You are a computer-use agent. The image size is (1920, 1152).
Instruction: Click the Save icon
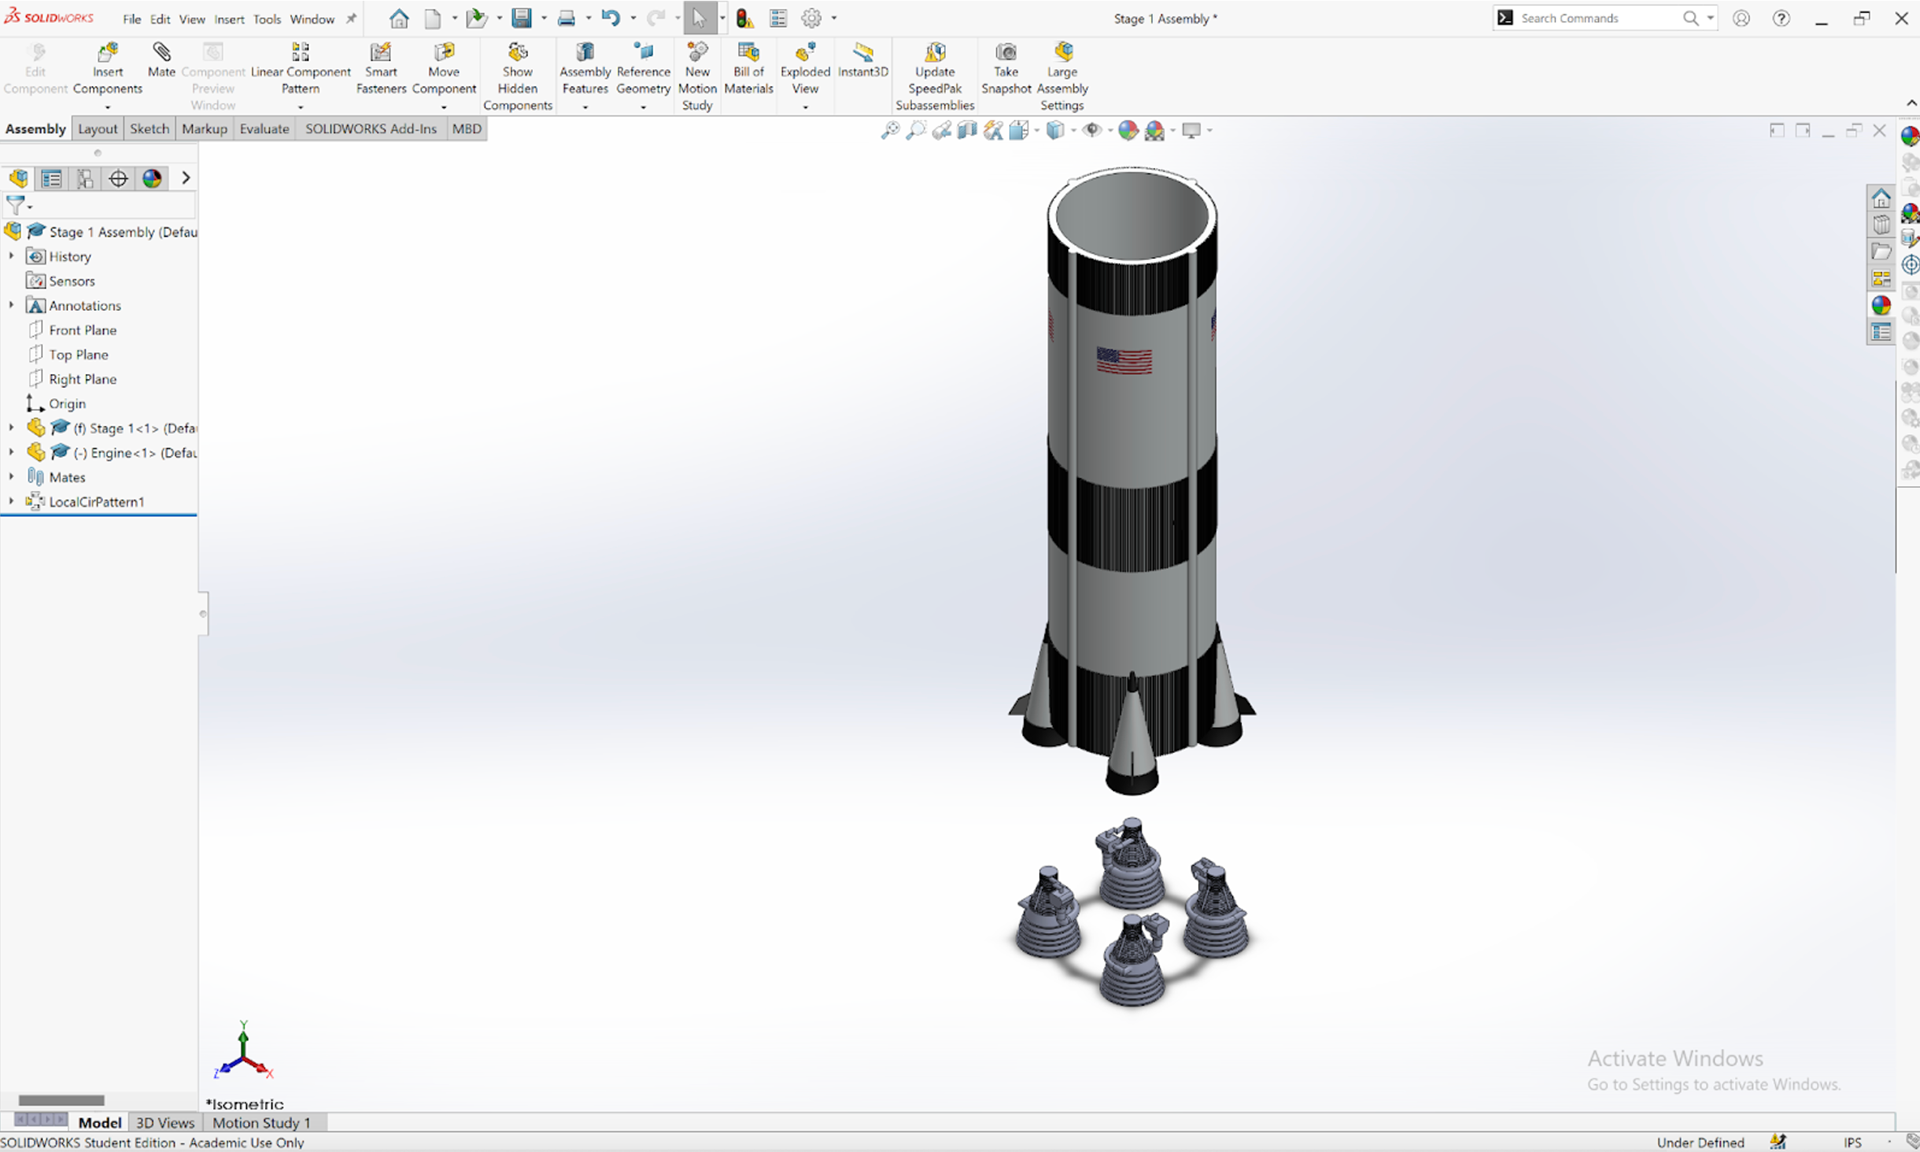point(521,18)
